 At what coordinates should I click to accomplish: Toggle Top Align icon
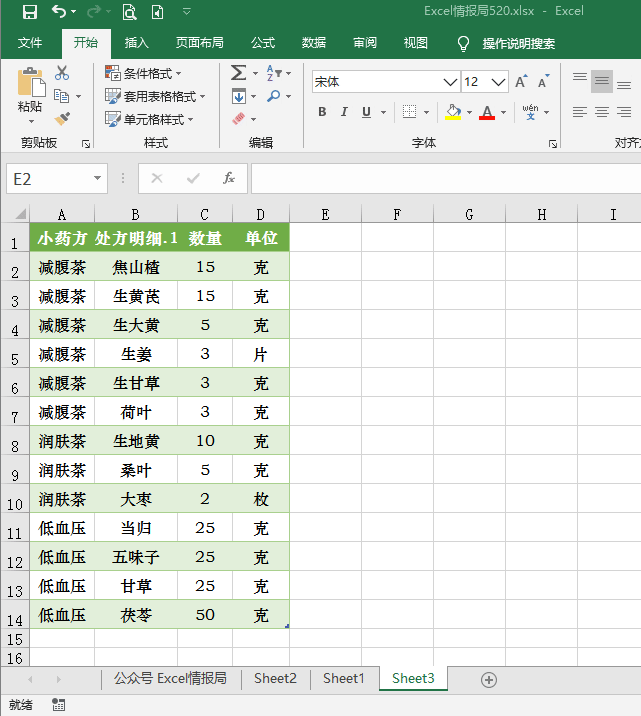(x=580, y=77)
